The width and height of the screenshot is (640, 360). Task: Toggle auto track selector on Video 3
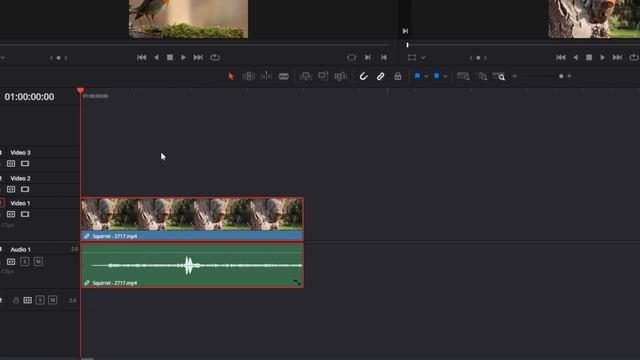coord(11,164)
